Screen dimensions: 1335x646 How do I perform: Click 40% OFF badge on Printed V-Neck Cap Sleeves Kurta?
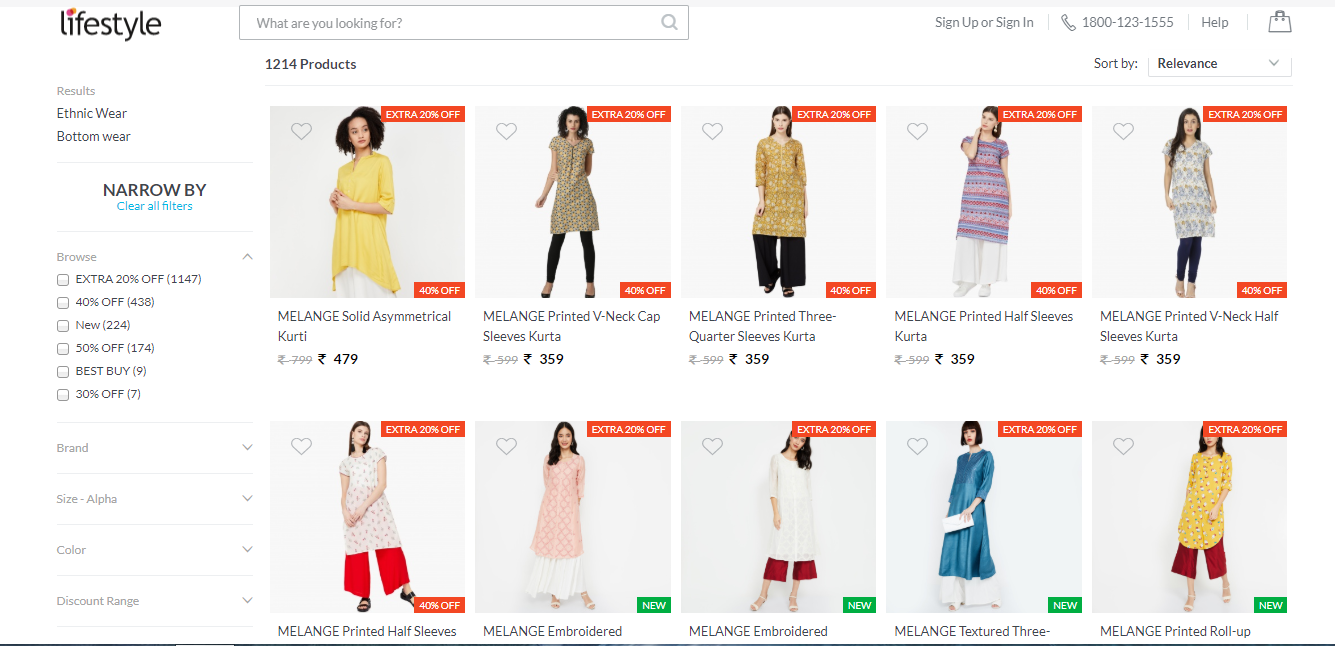click(x=645, y=290)
